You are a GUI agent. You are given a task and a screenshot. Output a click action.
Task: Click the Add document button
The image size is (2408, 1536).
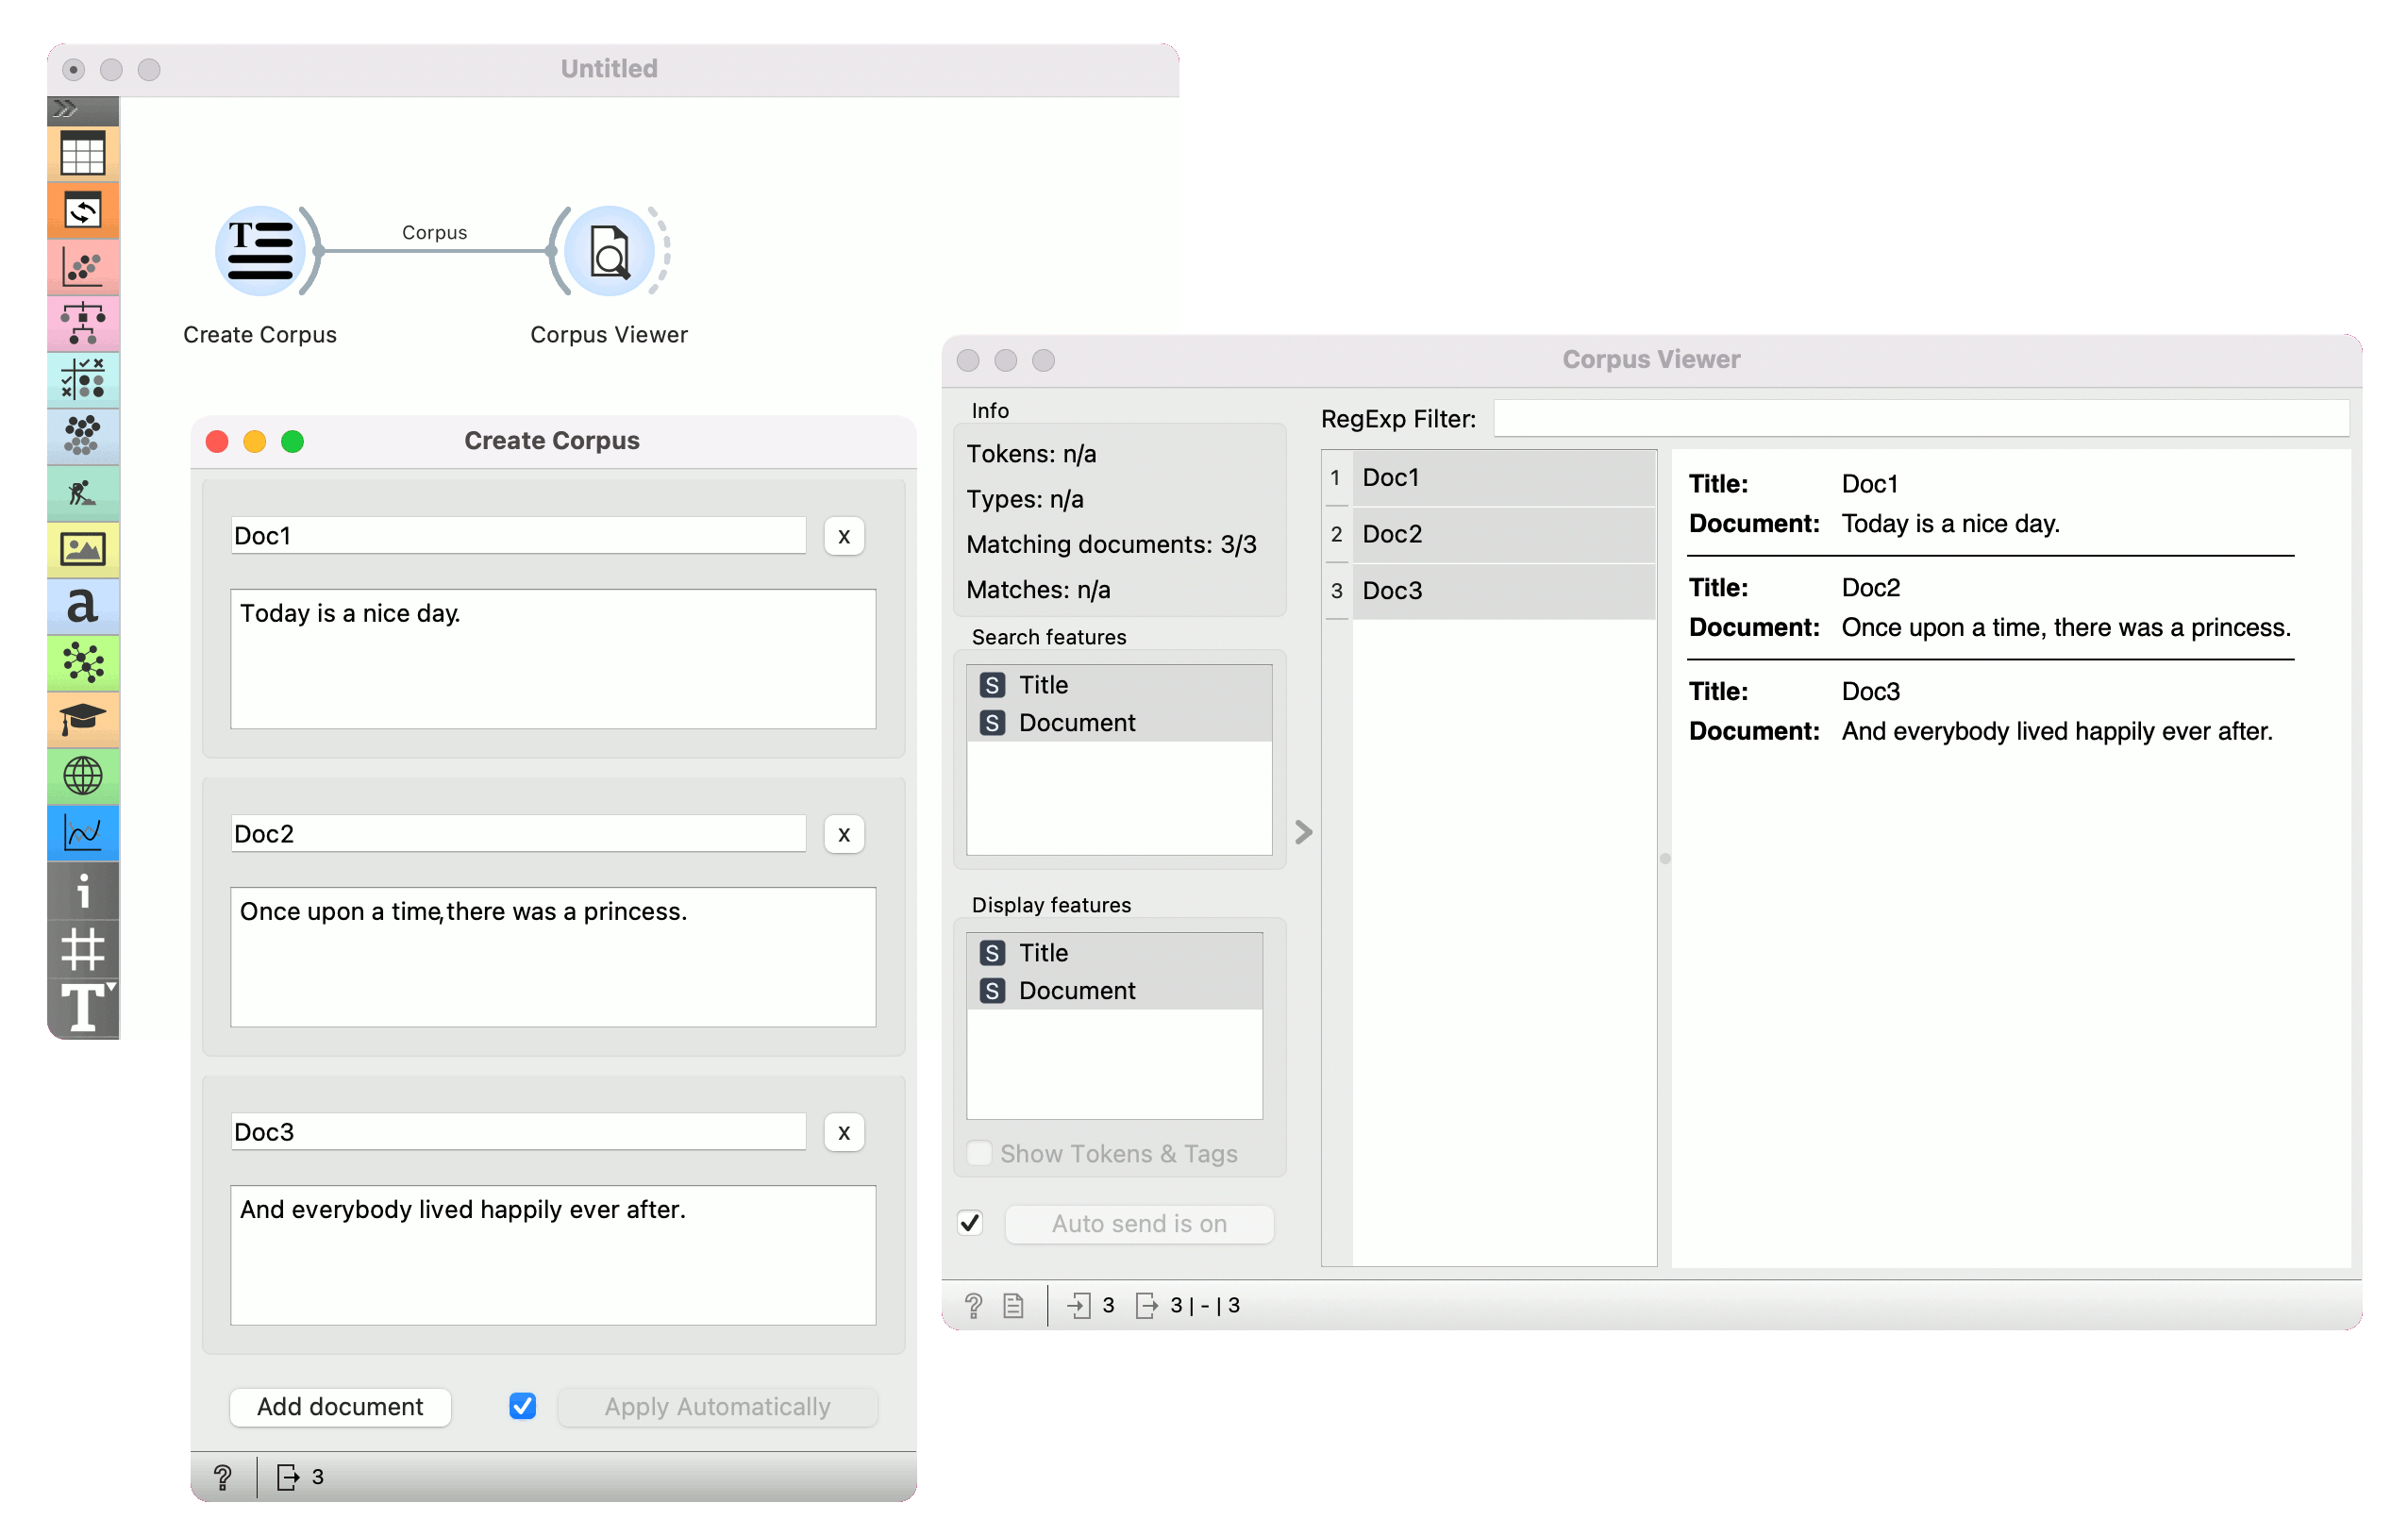(x=340, y=1406)
